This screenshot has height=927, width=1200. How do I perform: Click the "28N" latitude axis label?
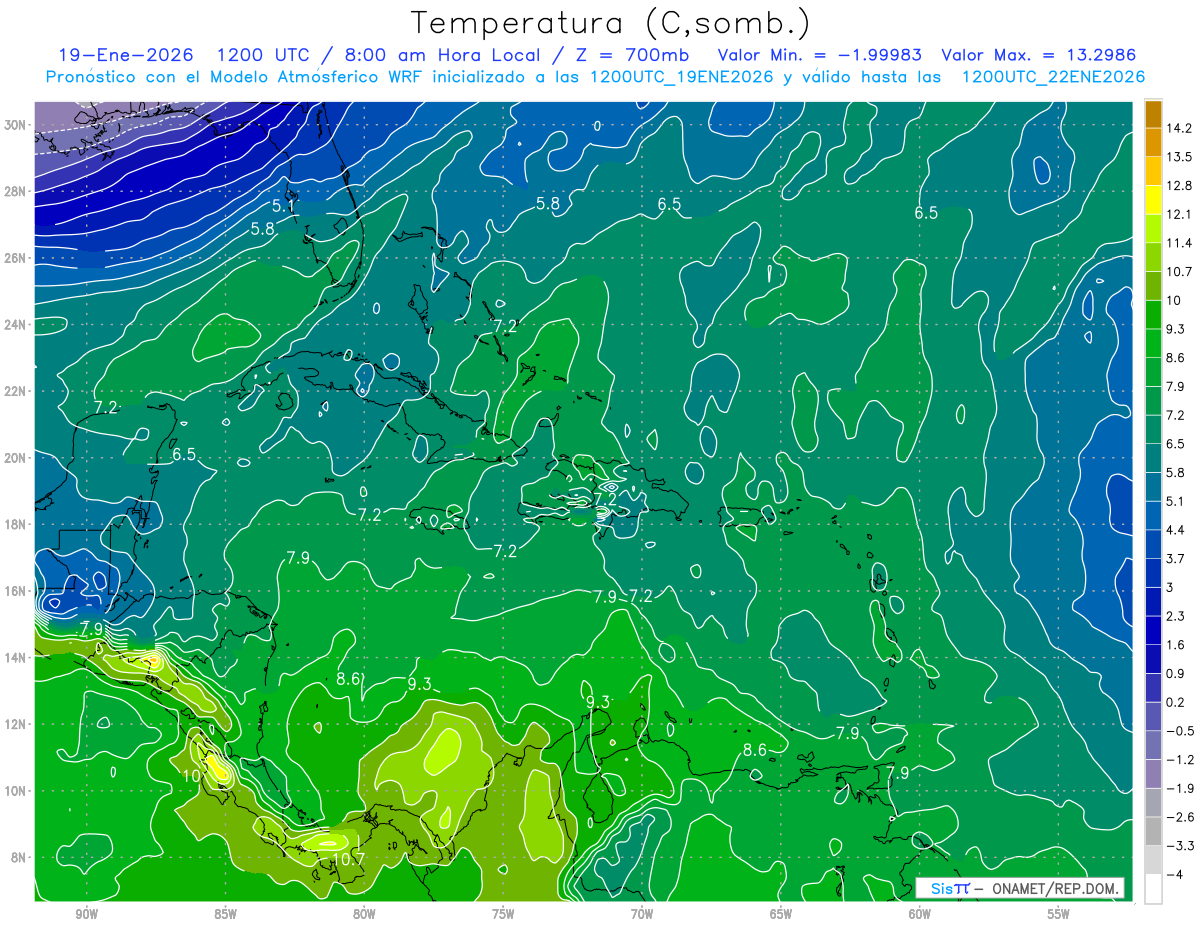pyautogui.click(x=17, y=191)
